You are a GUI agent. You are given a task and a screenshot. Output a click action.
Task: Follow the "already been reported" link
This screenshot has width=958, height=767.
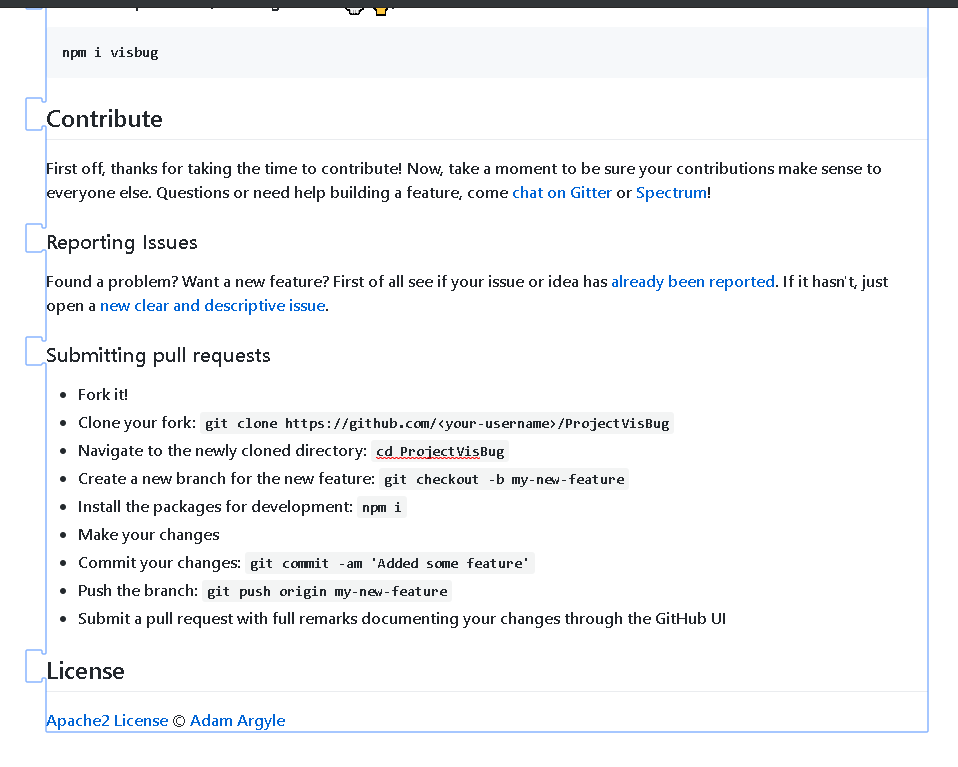[693, 281]
